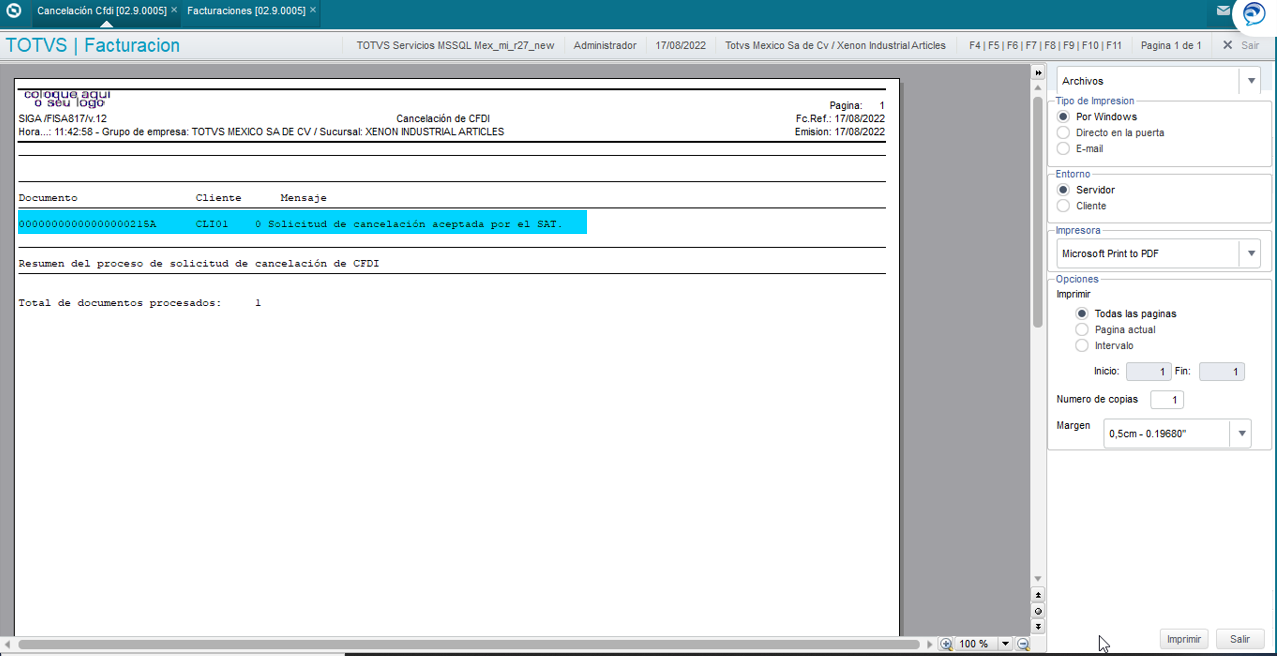1277x656 pixels.
Task: Click the Inicio page number field
Action: 1149,371
